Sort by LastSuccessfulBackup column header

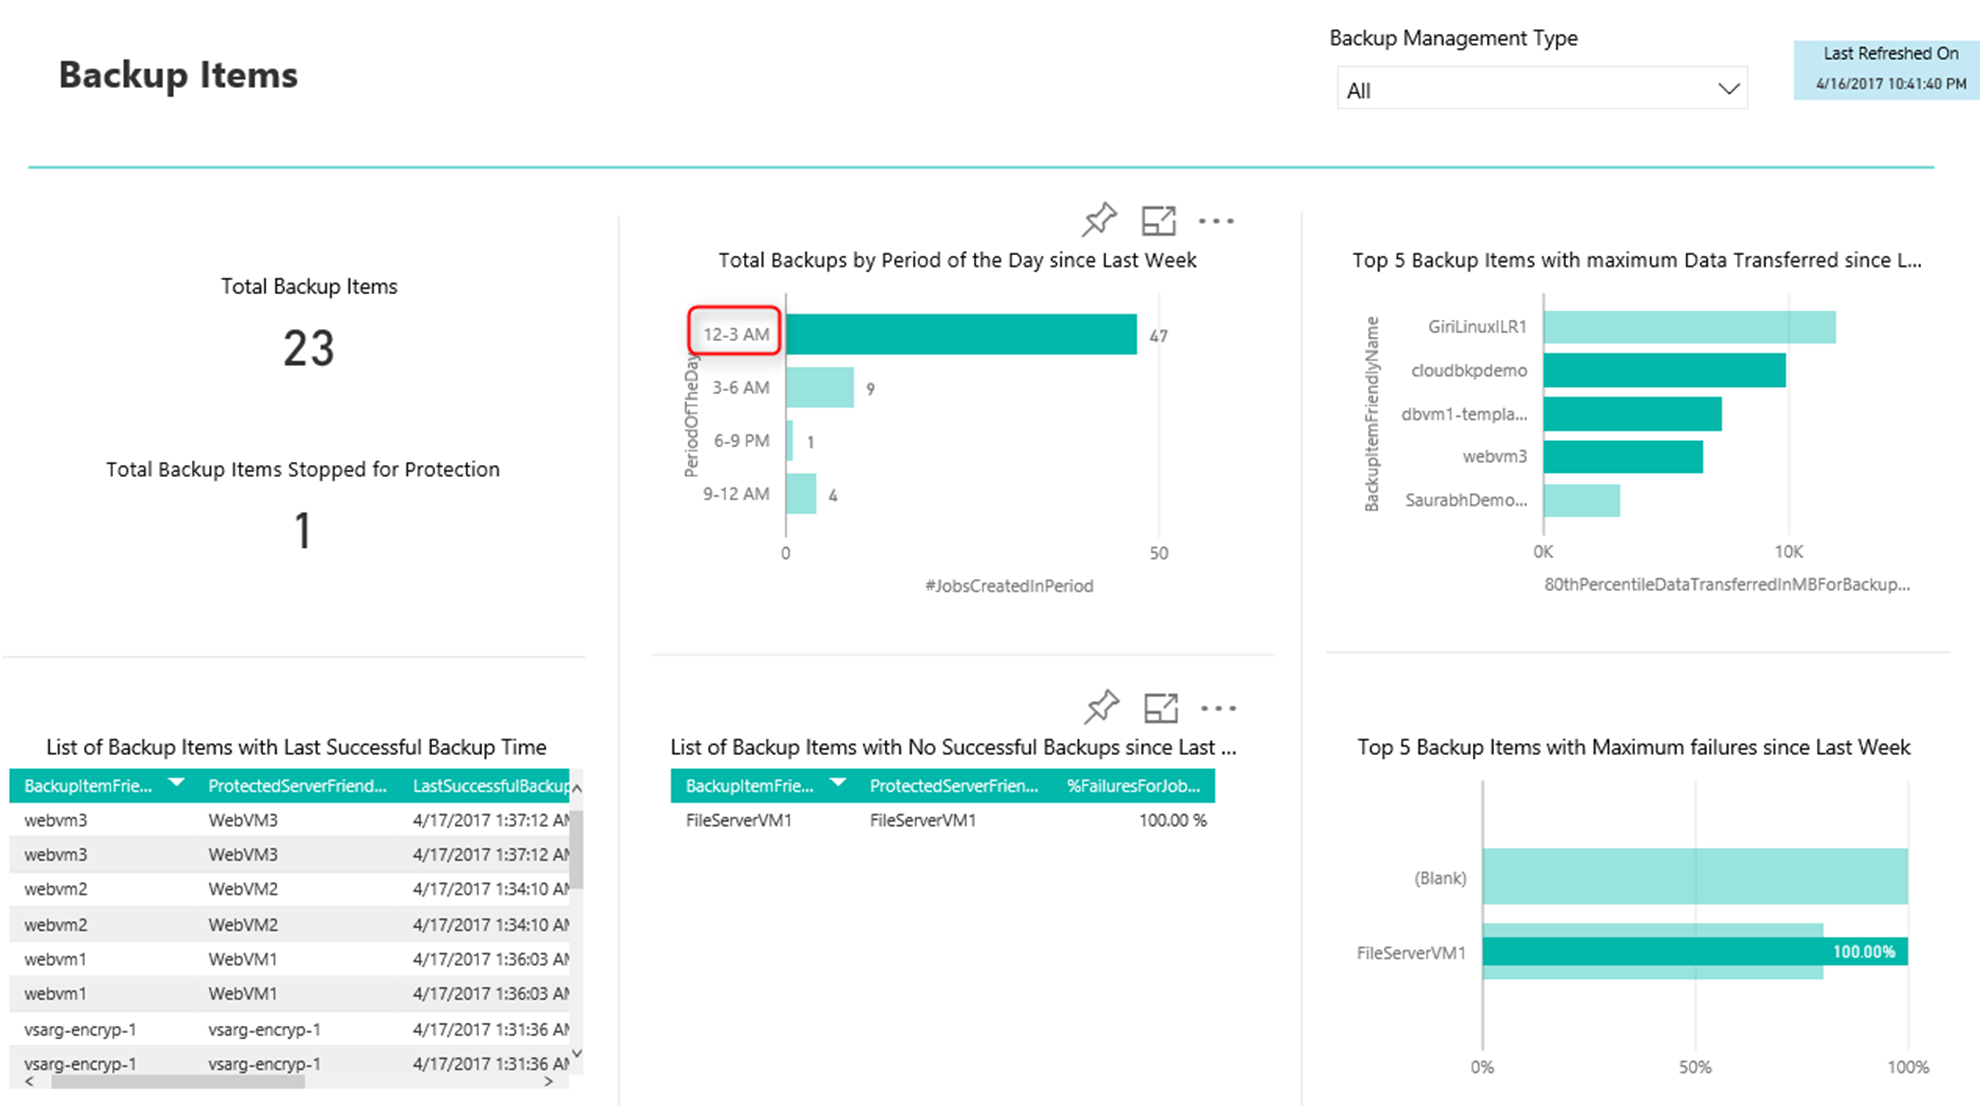(490, 786)
